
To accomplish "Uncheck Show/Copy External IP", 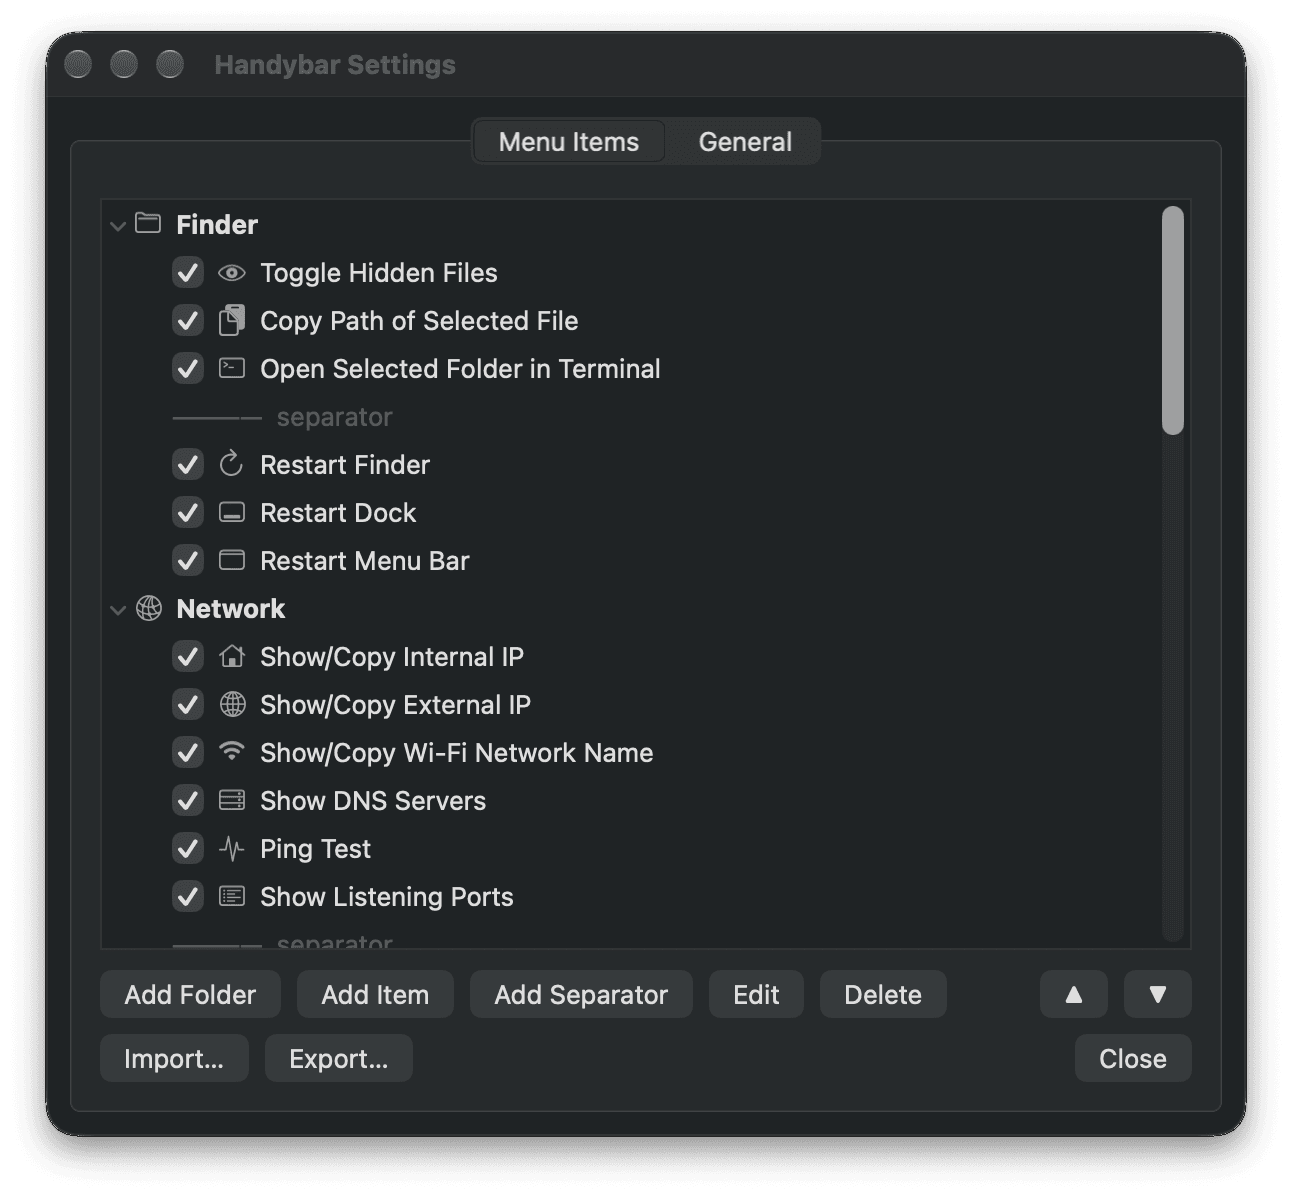I will click(188, 704).
